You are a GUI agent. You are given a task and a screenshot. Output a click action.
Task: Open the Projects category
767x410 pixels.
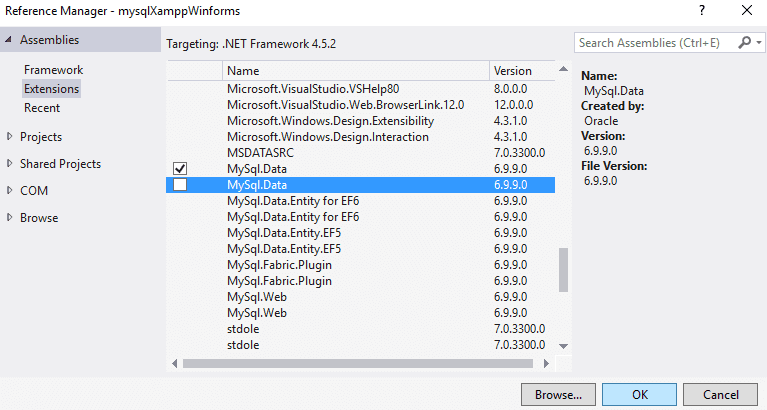pos(41,137)
